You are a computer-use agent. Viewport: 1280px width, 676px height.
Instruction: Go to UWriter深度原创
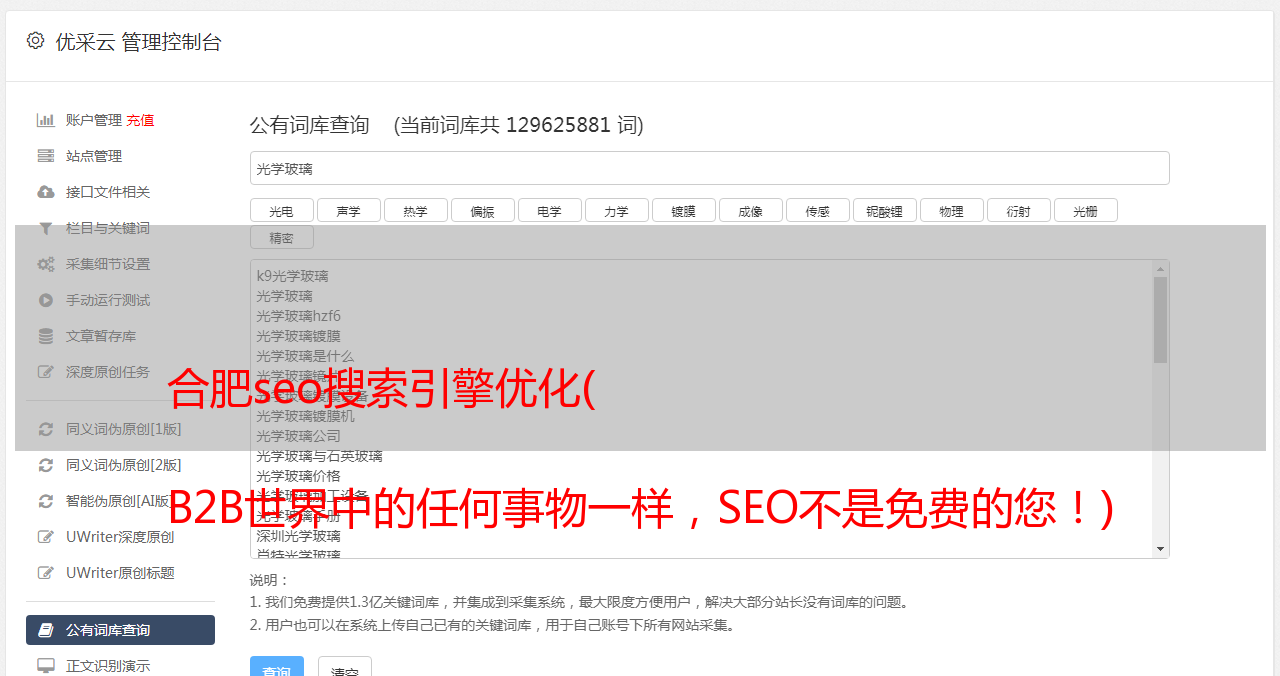coord(120,537)
